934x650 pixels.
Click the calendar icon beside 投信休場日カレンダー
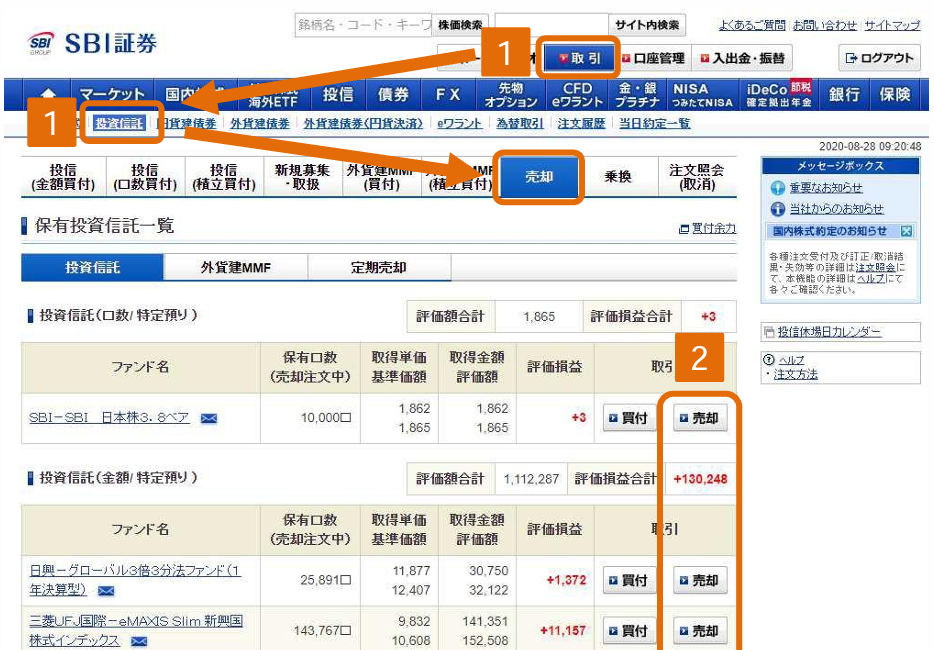coord(770,332)
